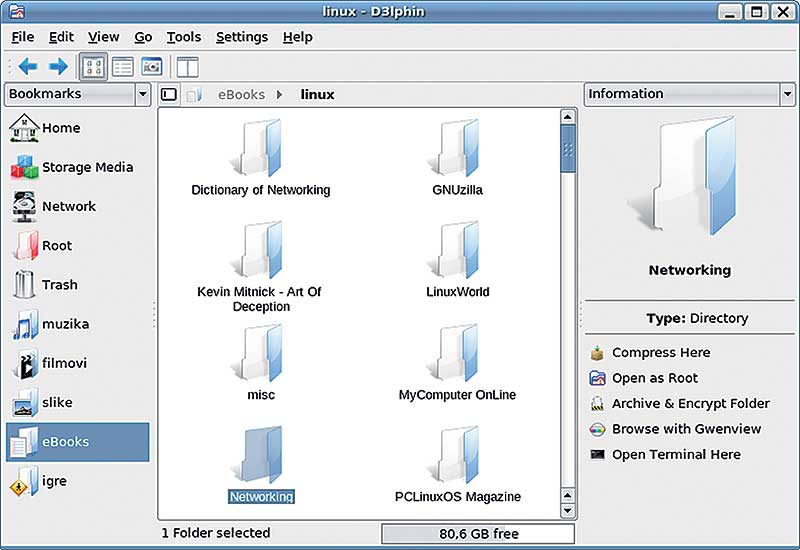Go forward with the blue right arrow

[x=58, y=66]
